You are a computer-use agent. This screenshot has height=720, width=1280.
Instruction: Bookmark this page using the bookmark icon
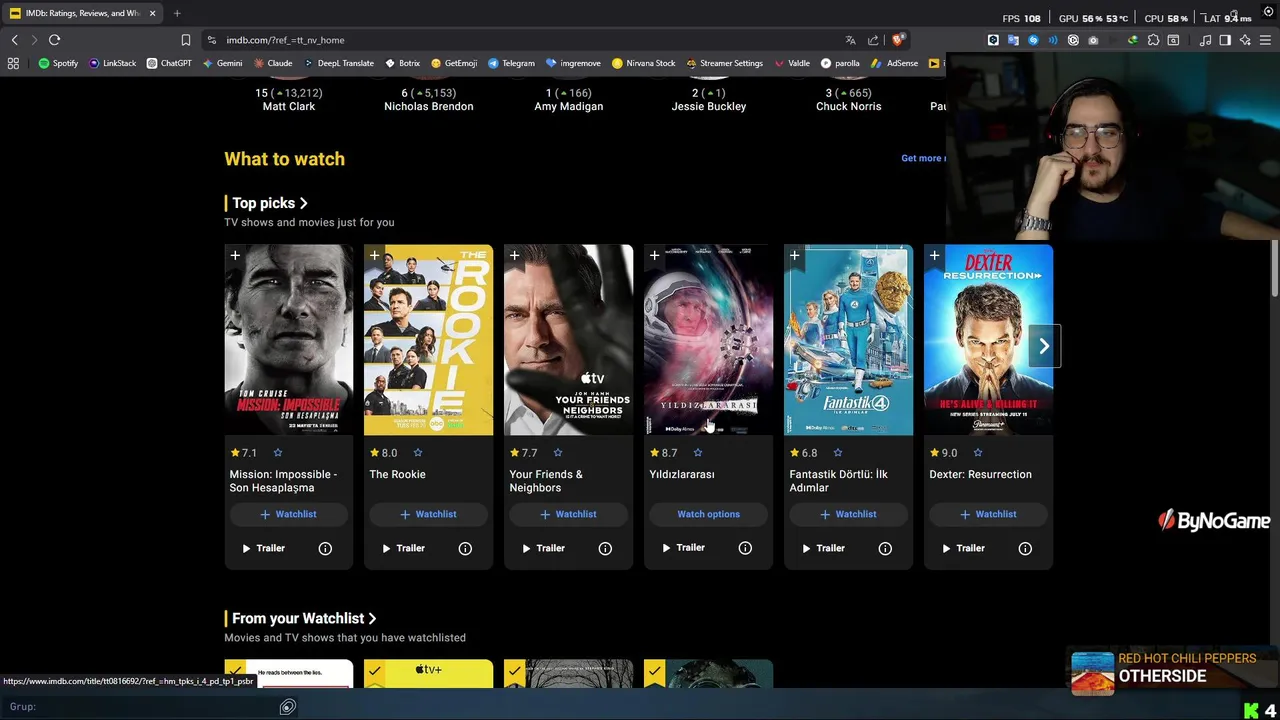click(x=185, y=40)
